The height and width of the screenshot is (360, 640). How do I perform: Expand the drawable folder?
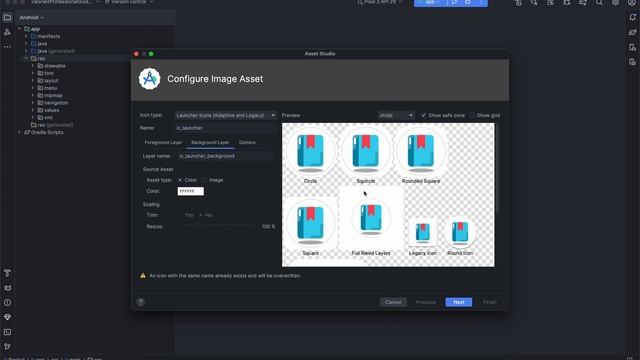tap(33, 66)
